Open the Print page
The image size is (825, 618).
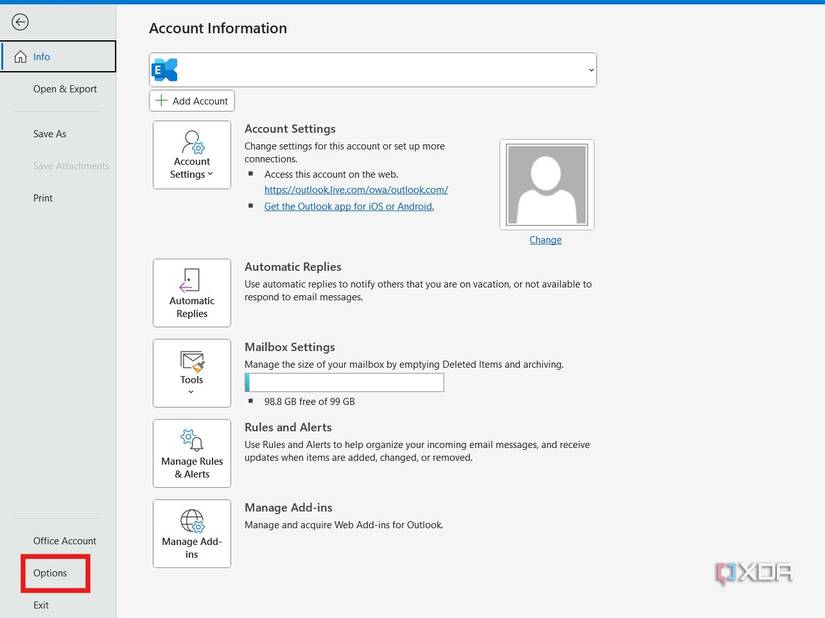[42, 197]
